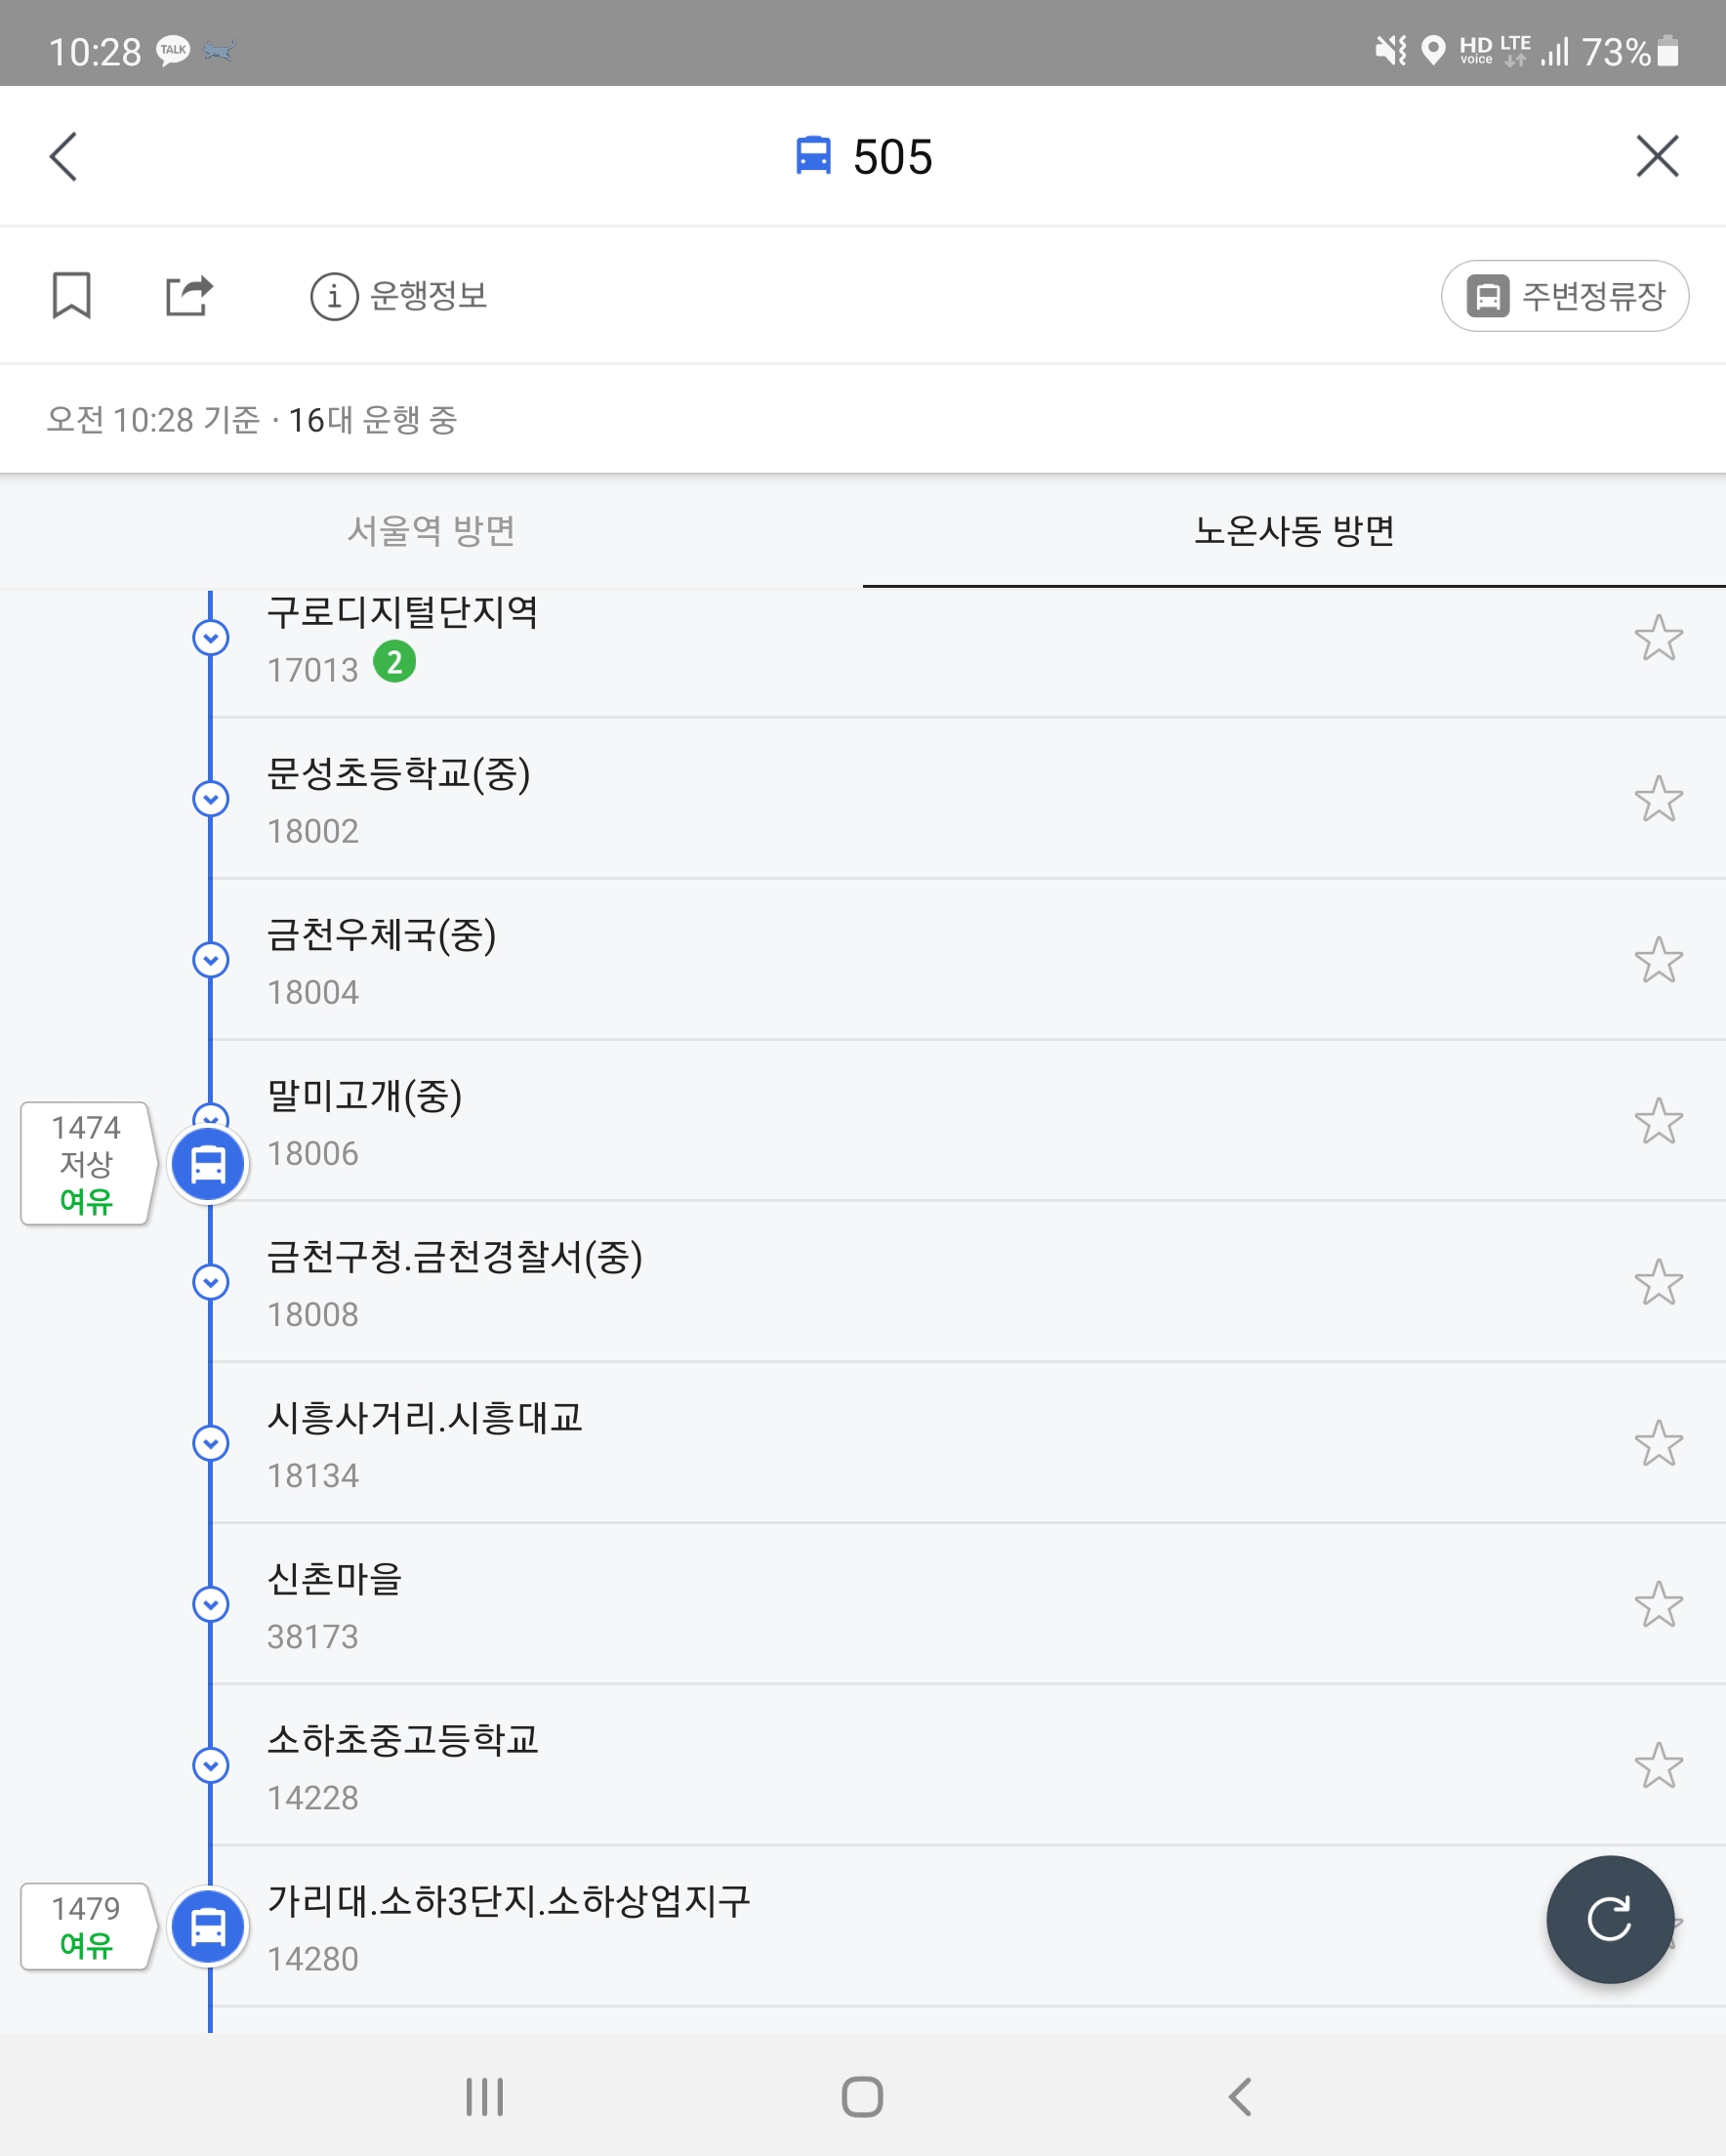Expand the 신촌마을 stop chevron
The width and height of the screenshot is (1726, 2156).
[x=210, y=1604]
